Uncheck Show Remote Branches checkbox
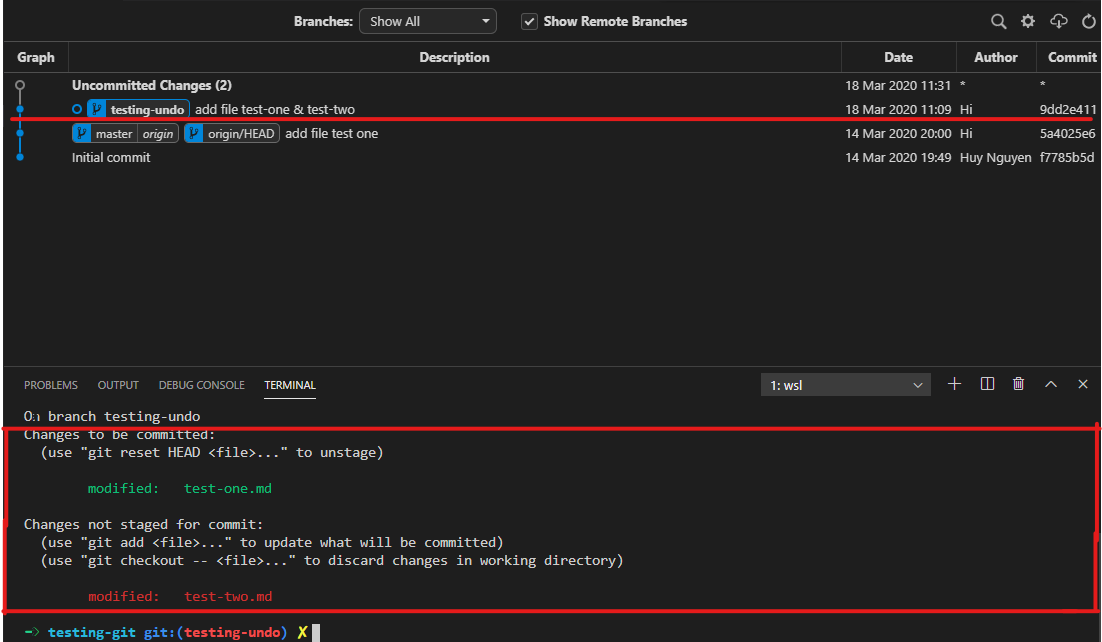 530,21
